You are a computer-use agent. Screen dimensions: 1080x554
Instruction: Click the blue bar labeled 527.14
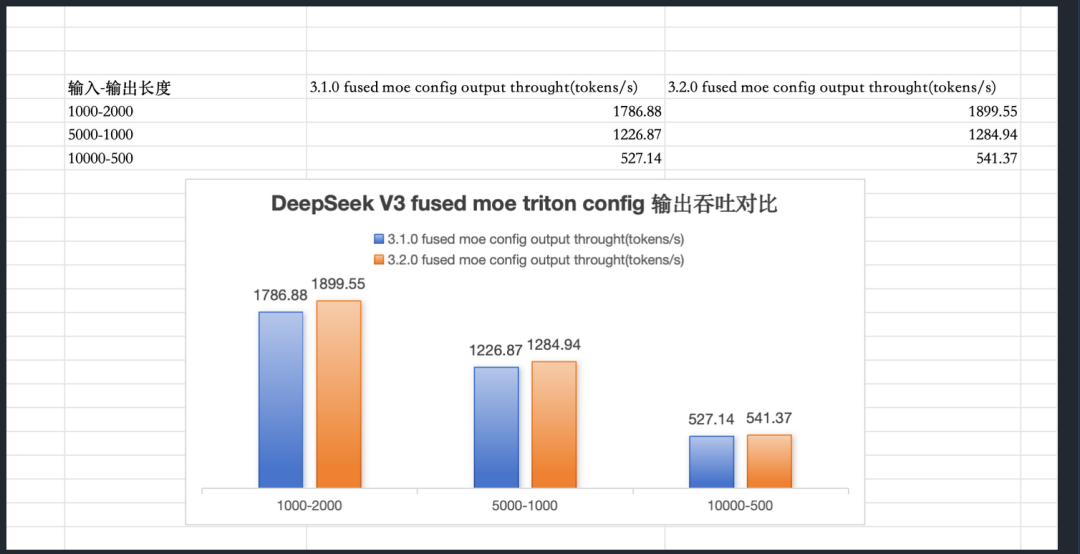[x=712, y=462]
